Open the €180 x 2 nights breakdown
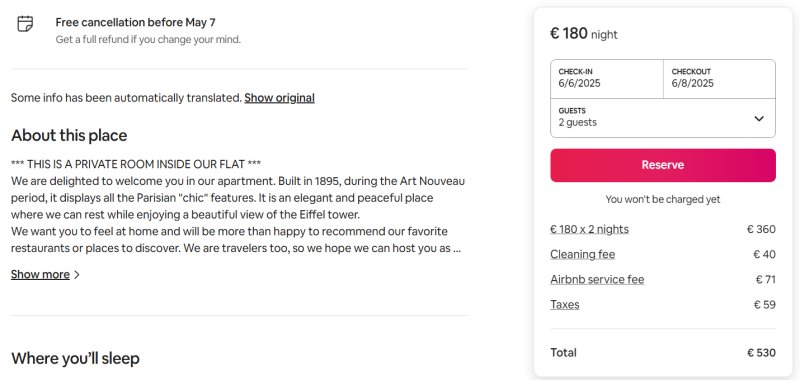The image size is (800, 380). 589,229
